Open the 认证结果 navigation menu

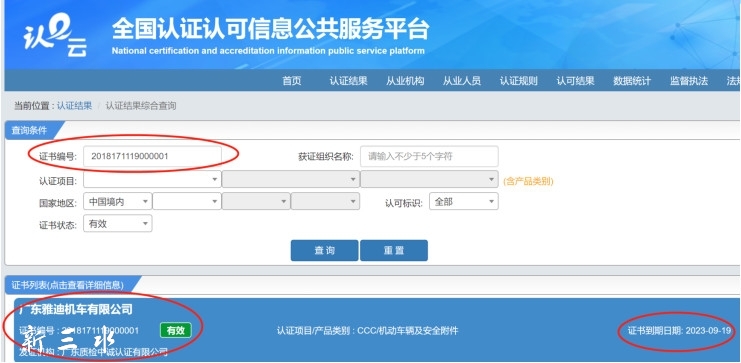pyautogui.click(x=348, y=81)
